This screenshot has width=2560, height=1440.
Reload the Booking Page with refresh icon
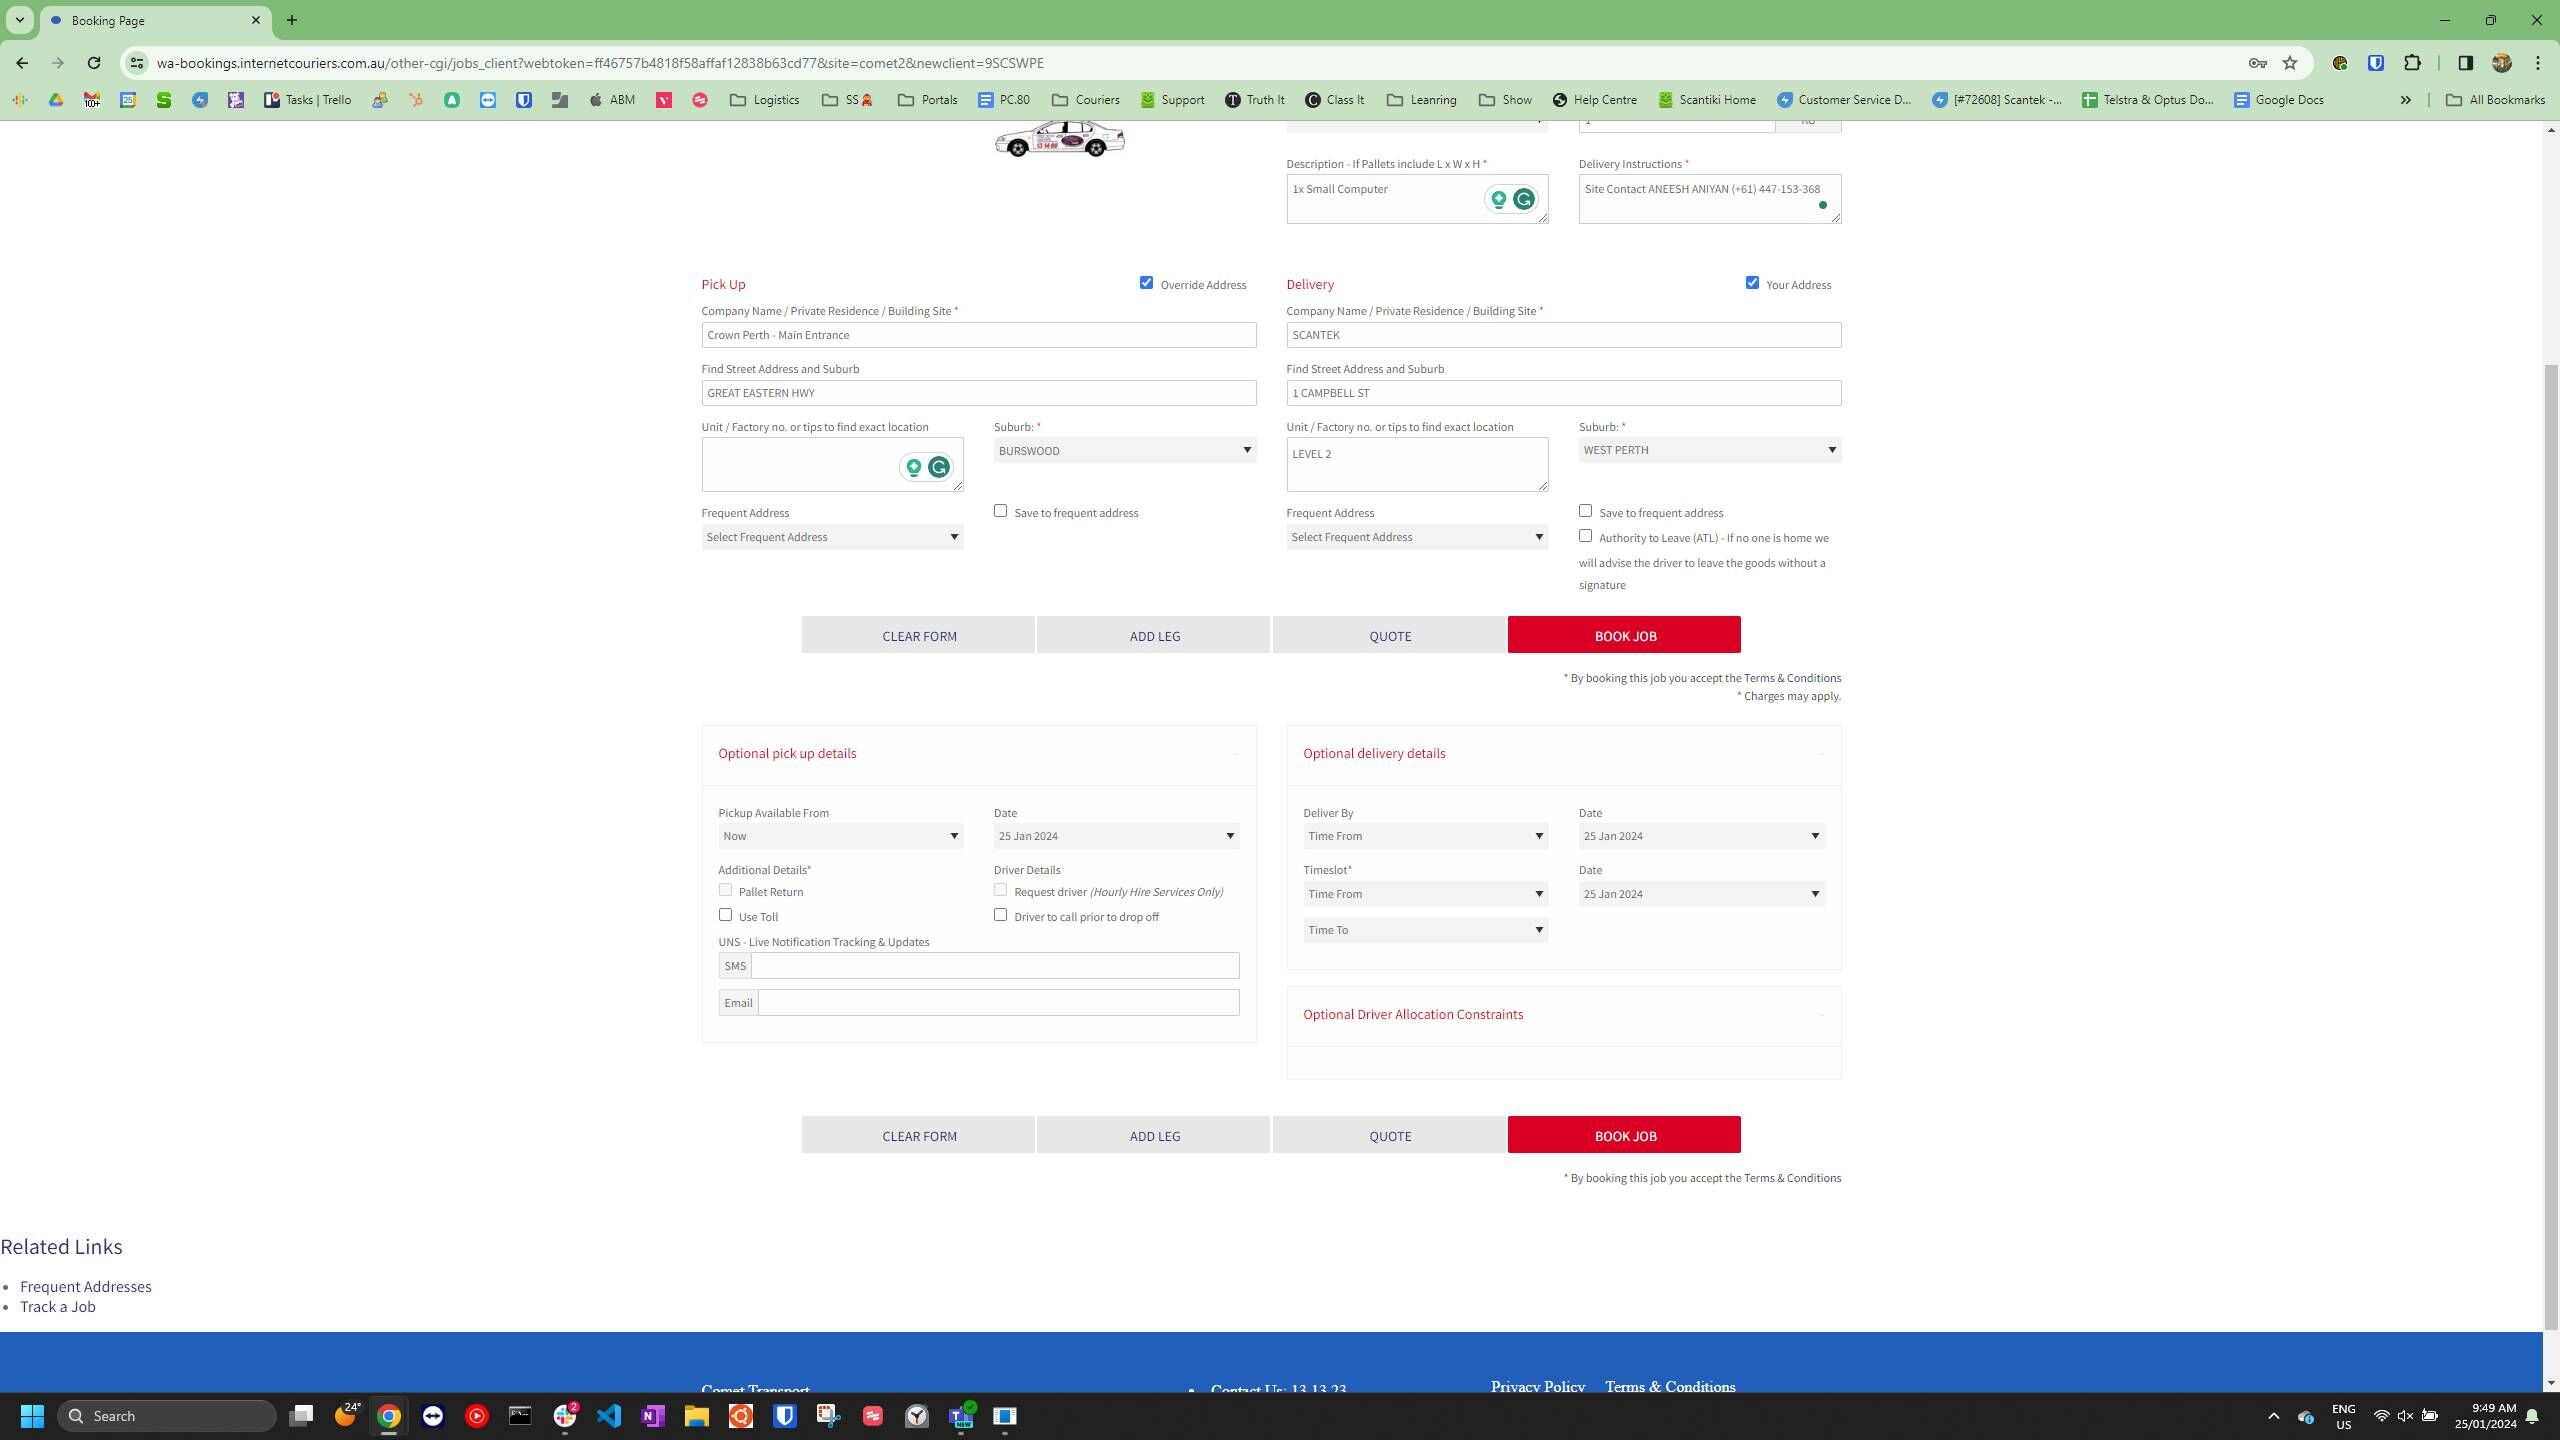[93, 63]
